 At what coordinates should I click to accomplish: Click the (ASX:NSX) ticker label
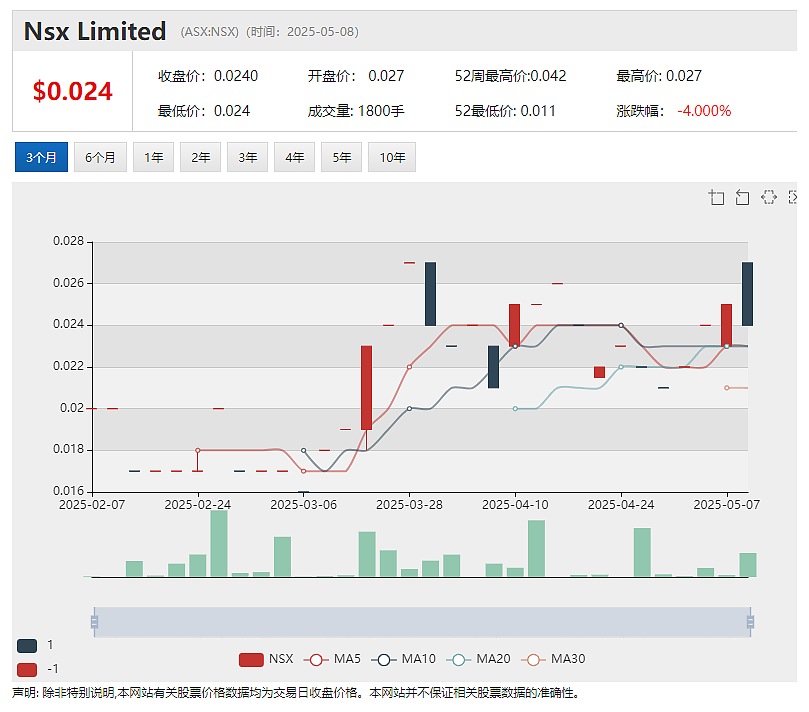point(209,32)
